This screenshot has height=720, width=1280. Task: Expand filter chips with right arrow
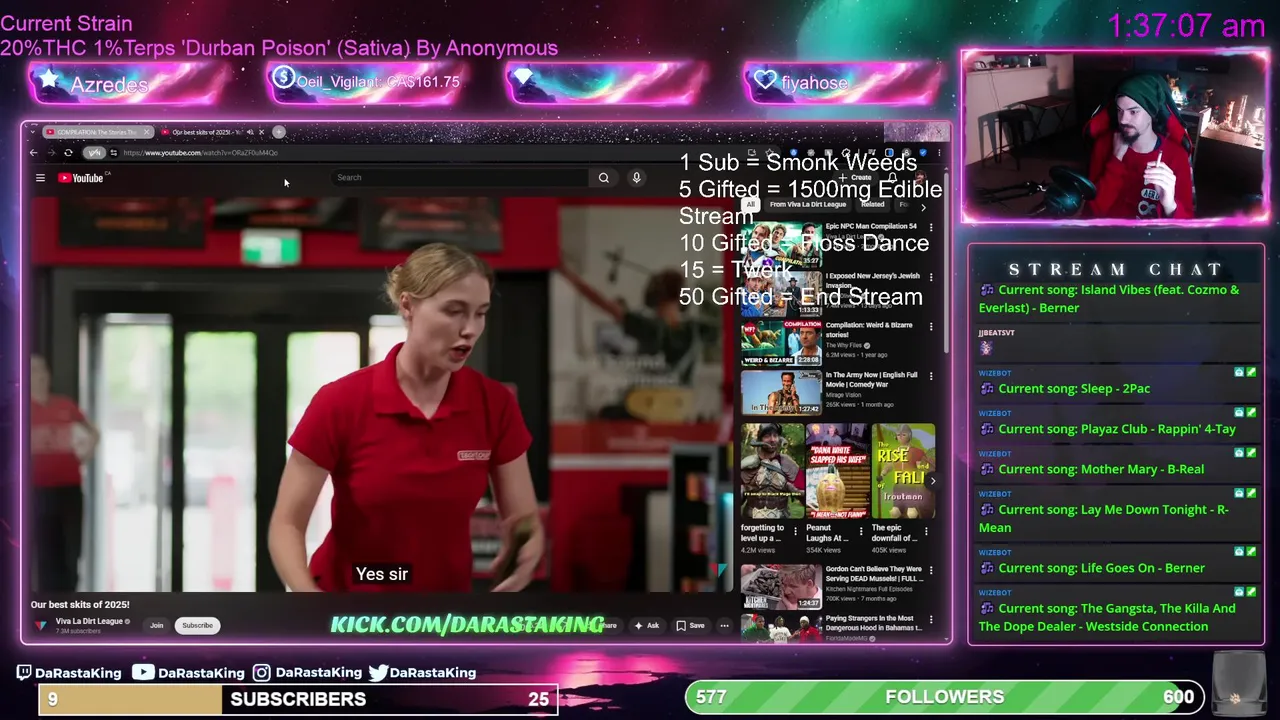923,207
